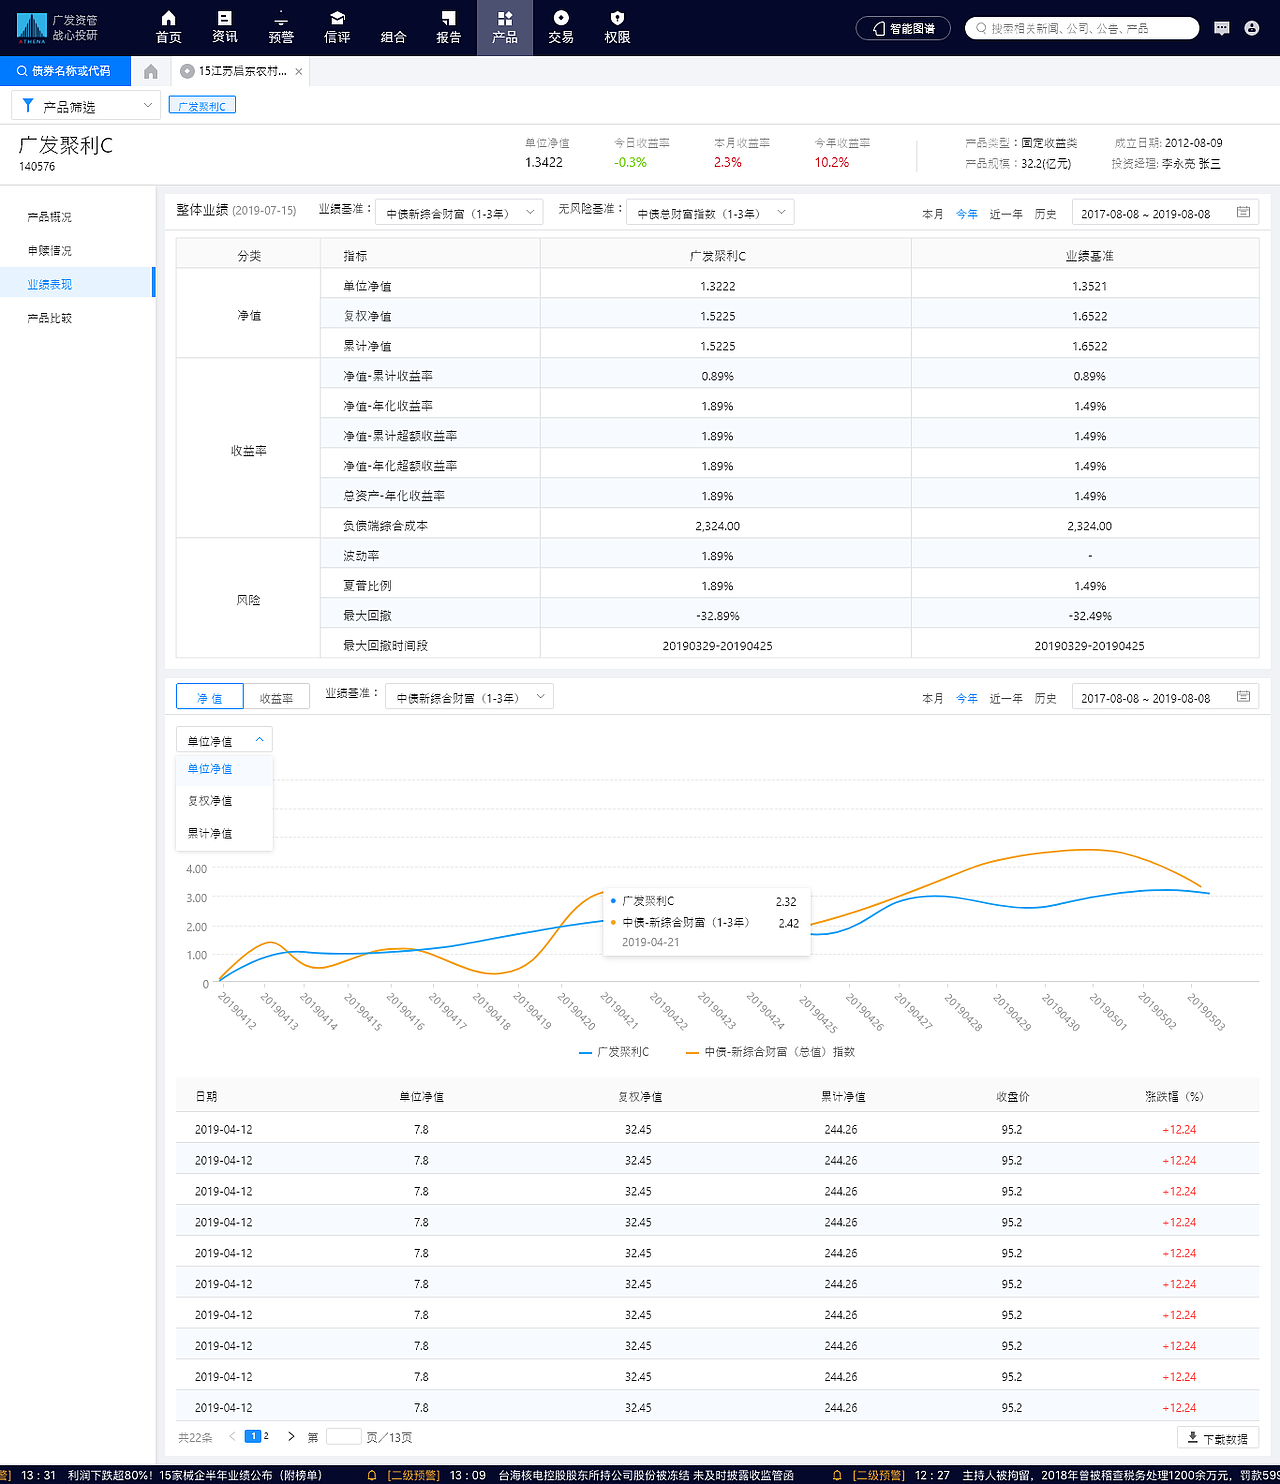Open the 权限 permissions nav icon
Screen dimensions: 1280x1484
[x=617, y=27]
